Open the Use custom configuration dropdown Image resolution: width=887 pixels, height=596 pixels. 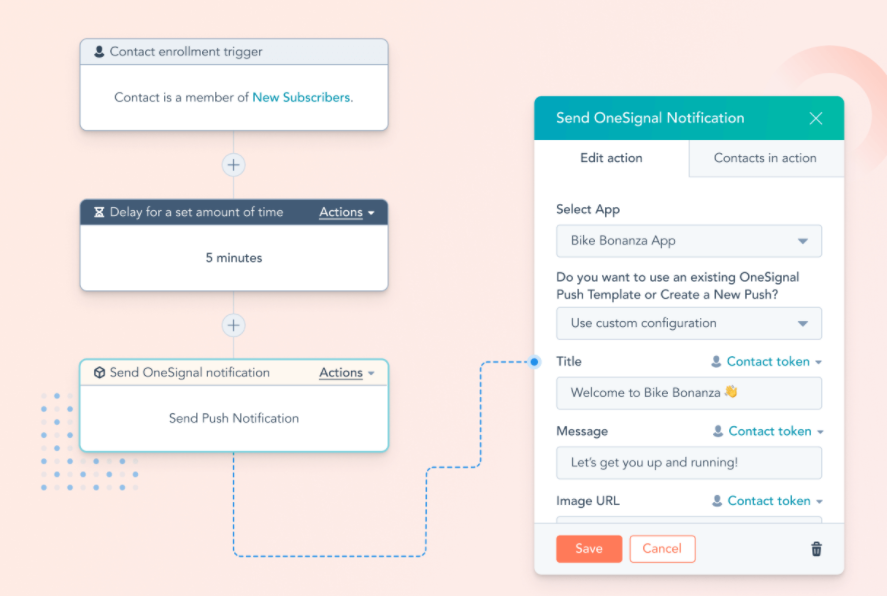(x=688, y=323)
